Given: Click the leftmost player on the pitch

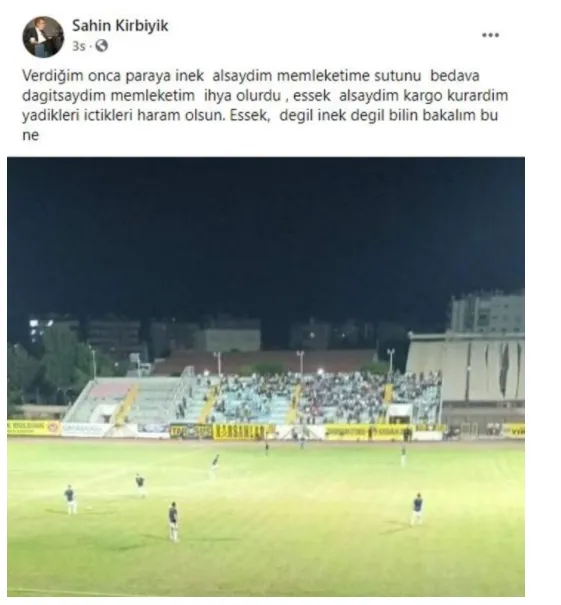Looking at the screenshot, I should (x=70, y=500).
